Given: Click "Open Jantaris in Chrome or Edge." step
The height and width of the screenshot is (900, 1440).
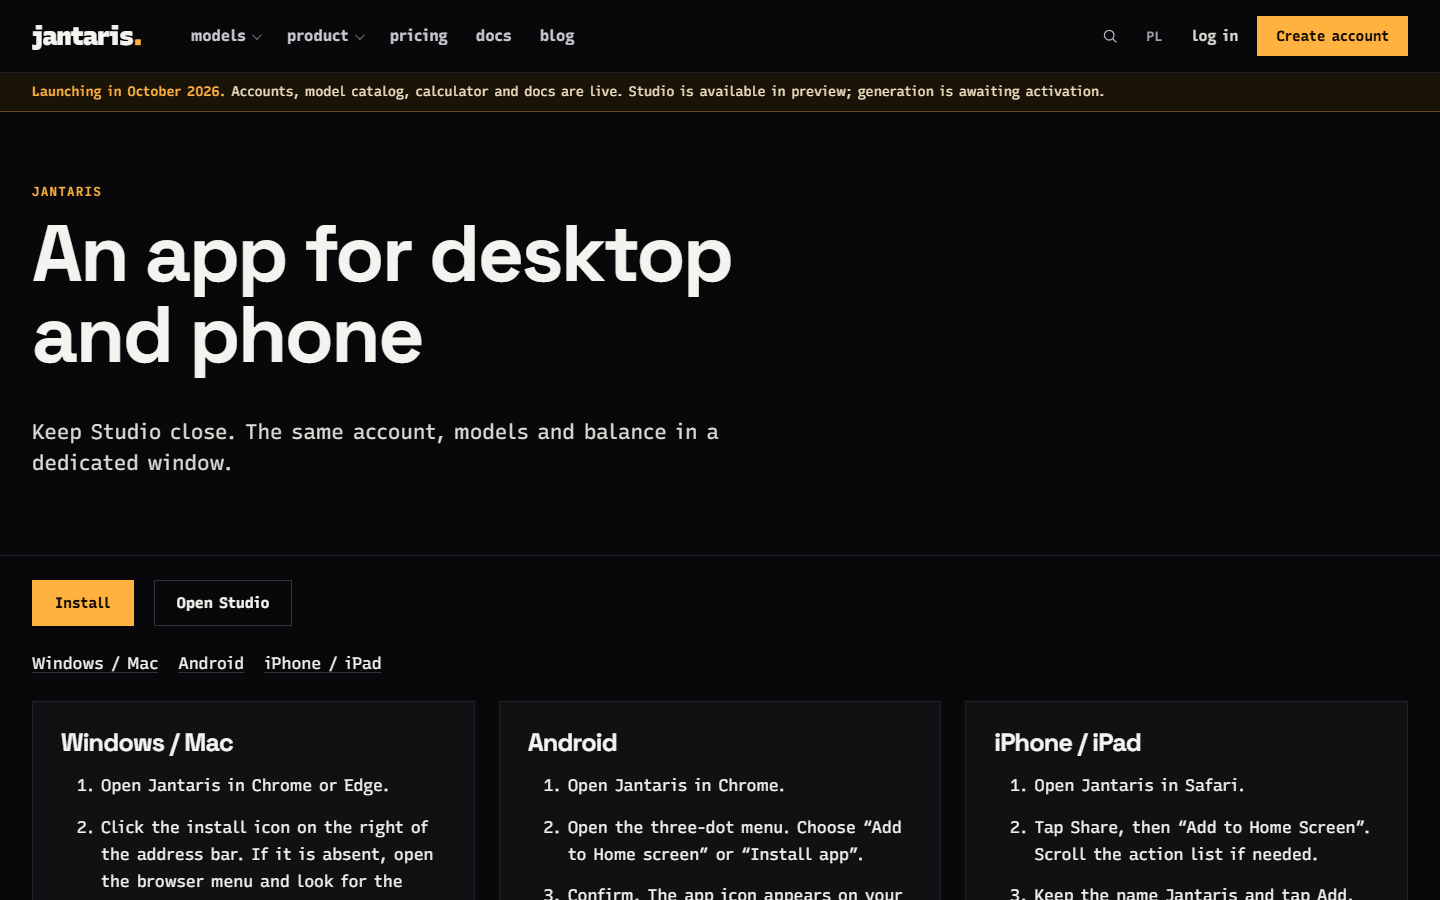Looking at the screenshot, I should (x=245, y=786).
